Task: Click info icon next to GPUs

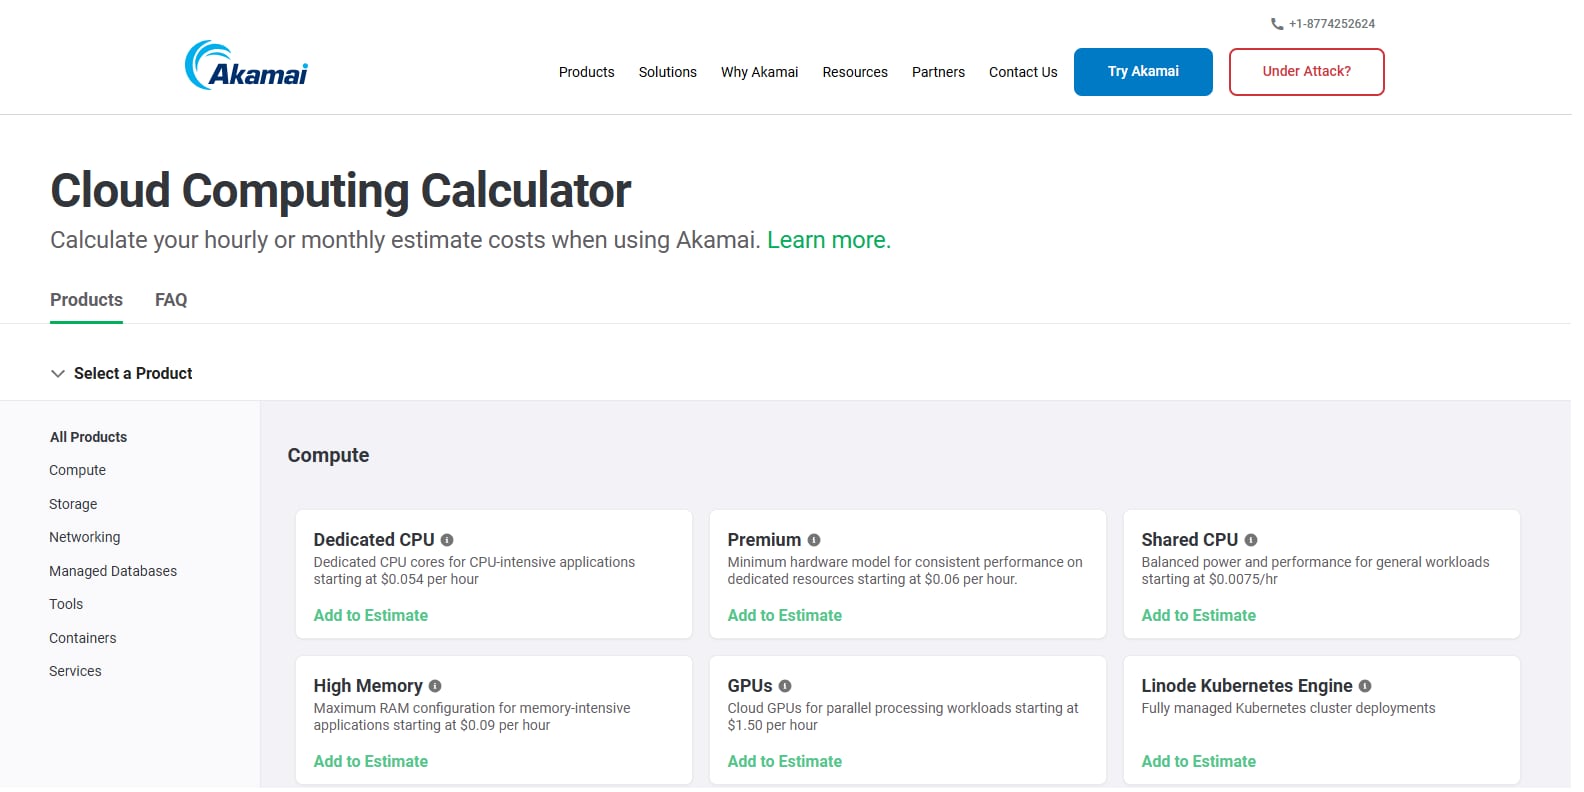Action: coord(785,686)
